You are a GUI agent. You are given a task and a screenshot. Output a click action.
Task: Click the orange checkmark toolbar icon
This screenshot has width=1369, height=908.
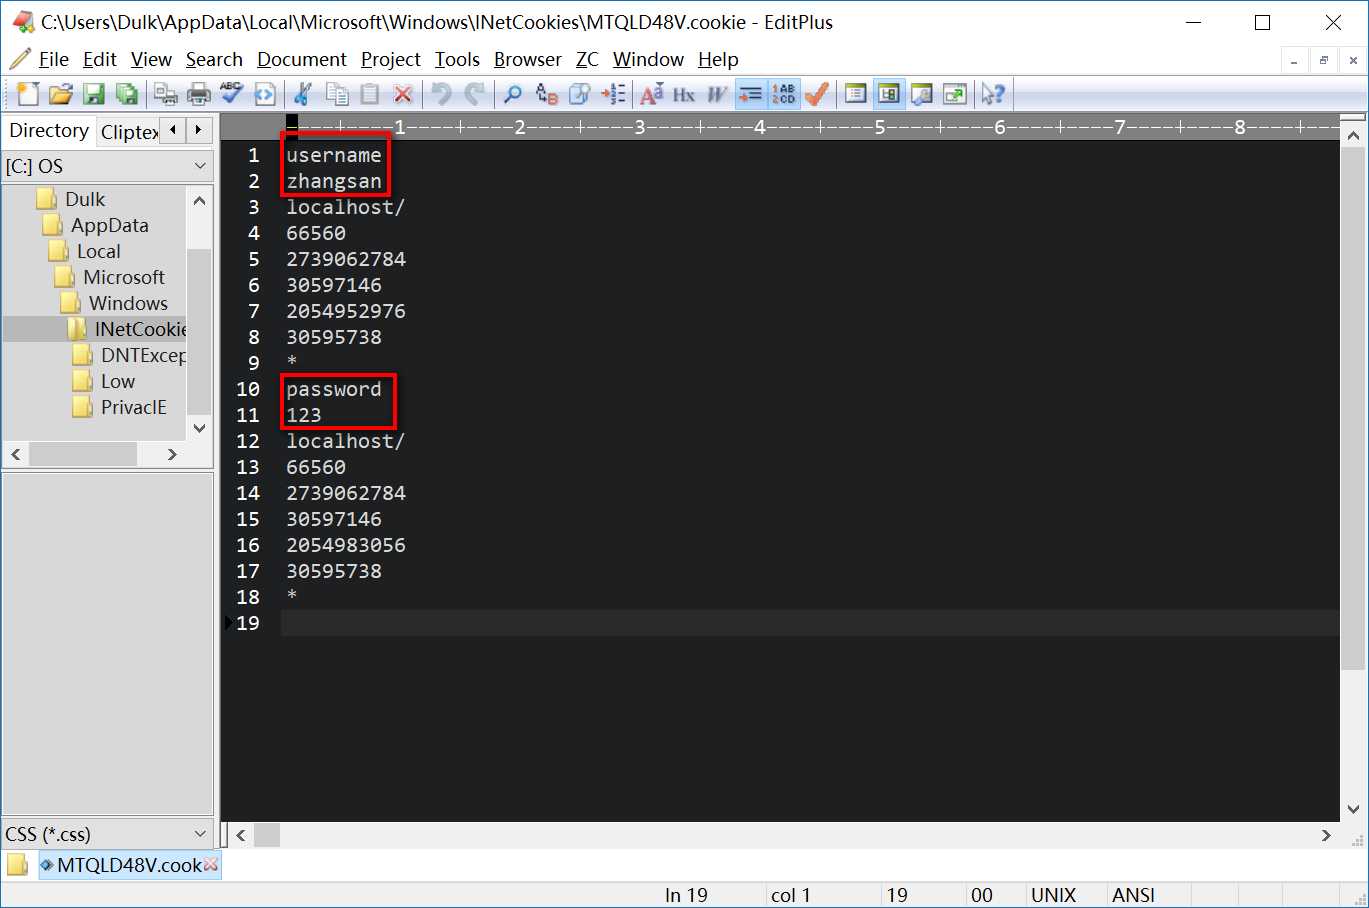817,94
